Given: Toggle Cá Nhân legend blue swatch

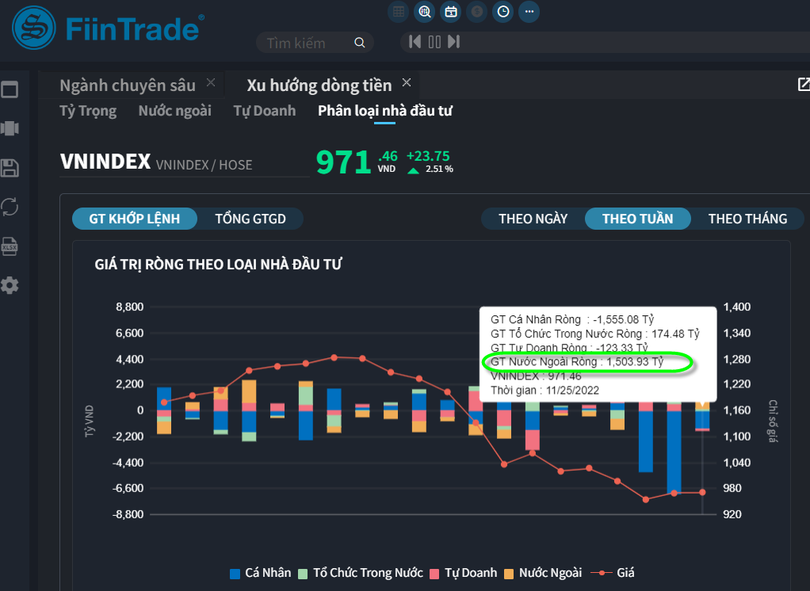Looking at the screenshot, I should (235, 573).
